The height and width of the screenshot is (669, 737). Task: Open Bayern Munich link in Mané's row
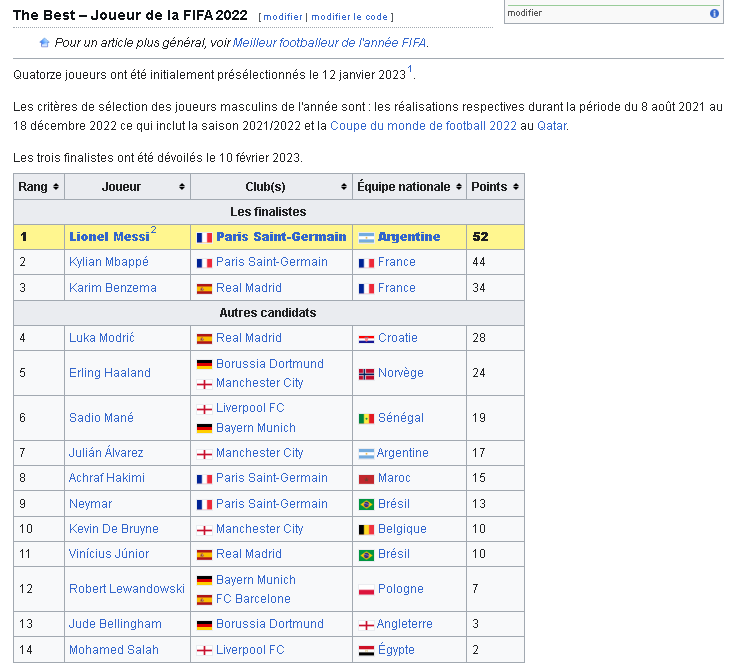click(x=256, y=428)
